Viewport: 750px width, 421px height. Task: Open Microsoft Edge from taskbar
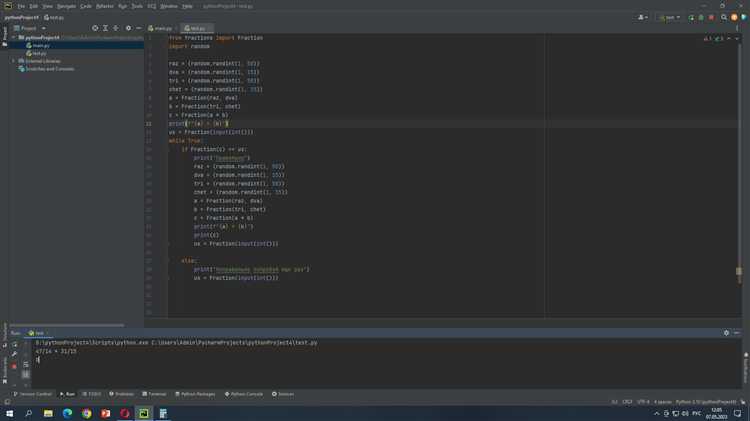pos(67,413)
